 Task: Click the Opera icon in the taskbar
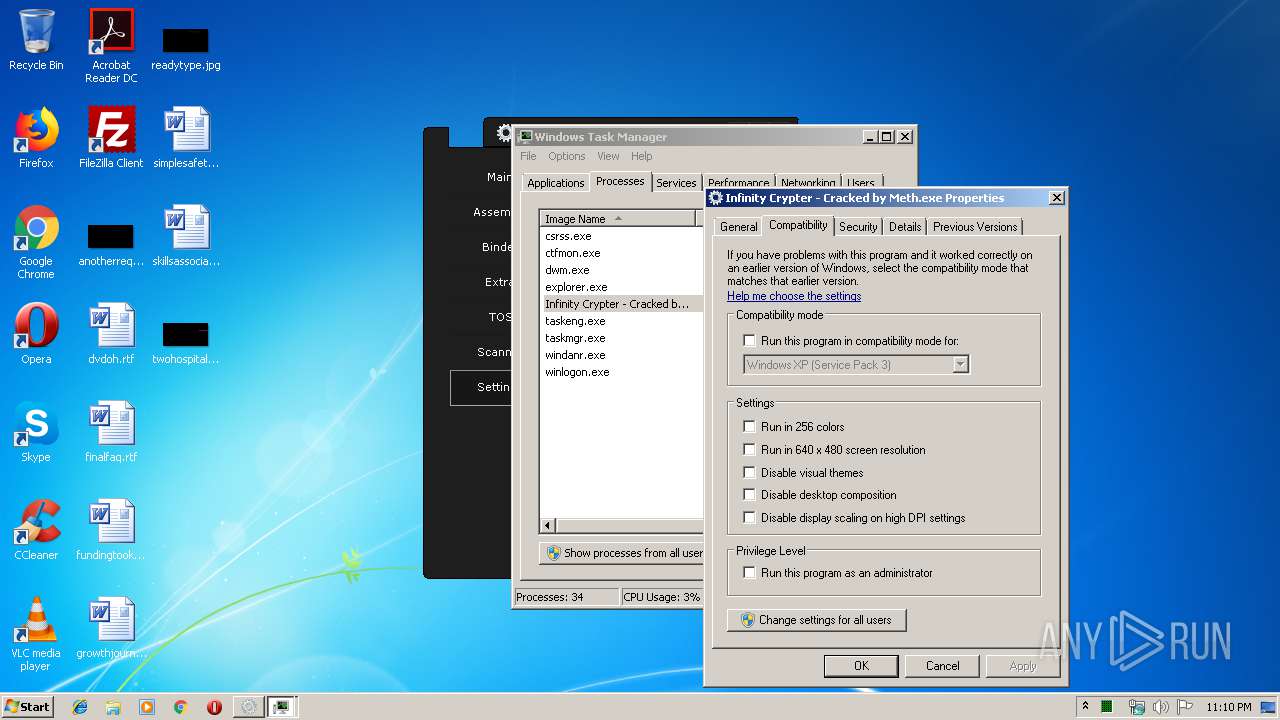214,707
